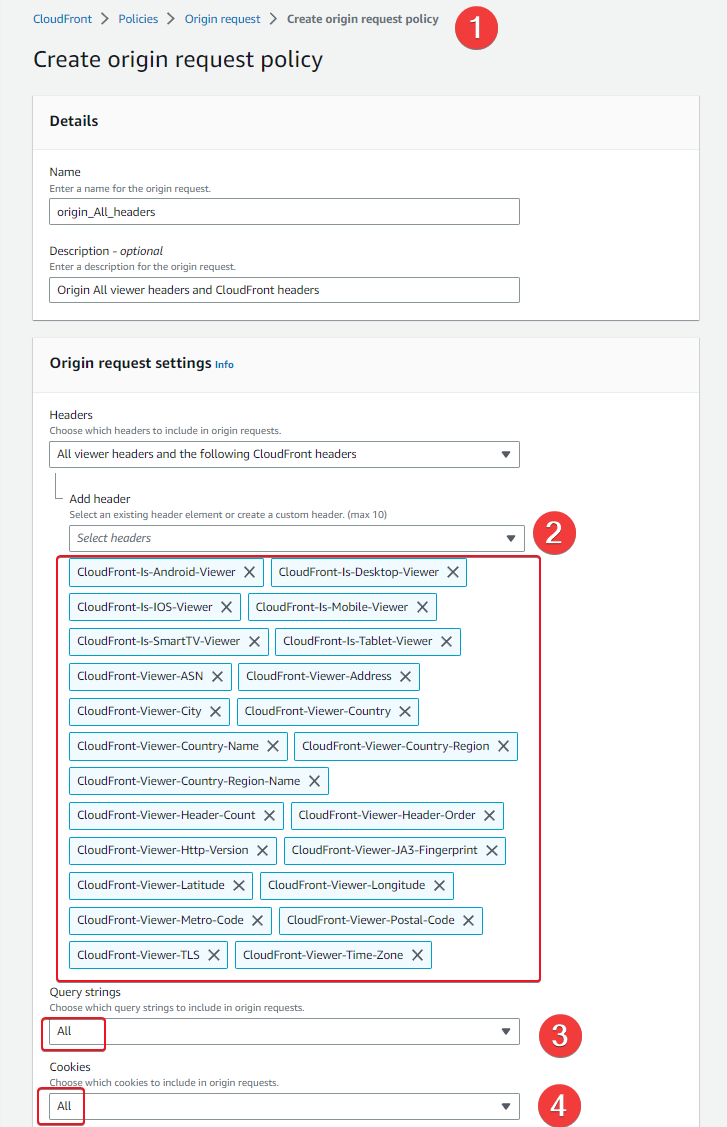Delete the CloudFront-Viewer-Country tag via X
This screenshot has width=727, height=1127.
pyautogui.click(x=405, y=712)
